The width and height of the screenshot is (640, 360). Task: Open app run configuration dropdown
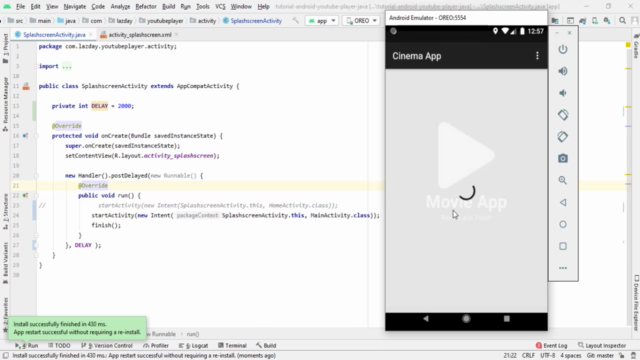(322, 20)
